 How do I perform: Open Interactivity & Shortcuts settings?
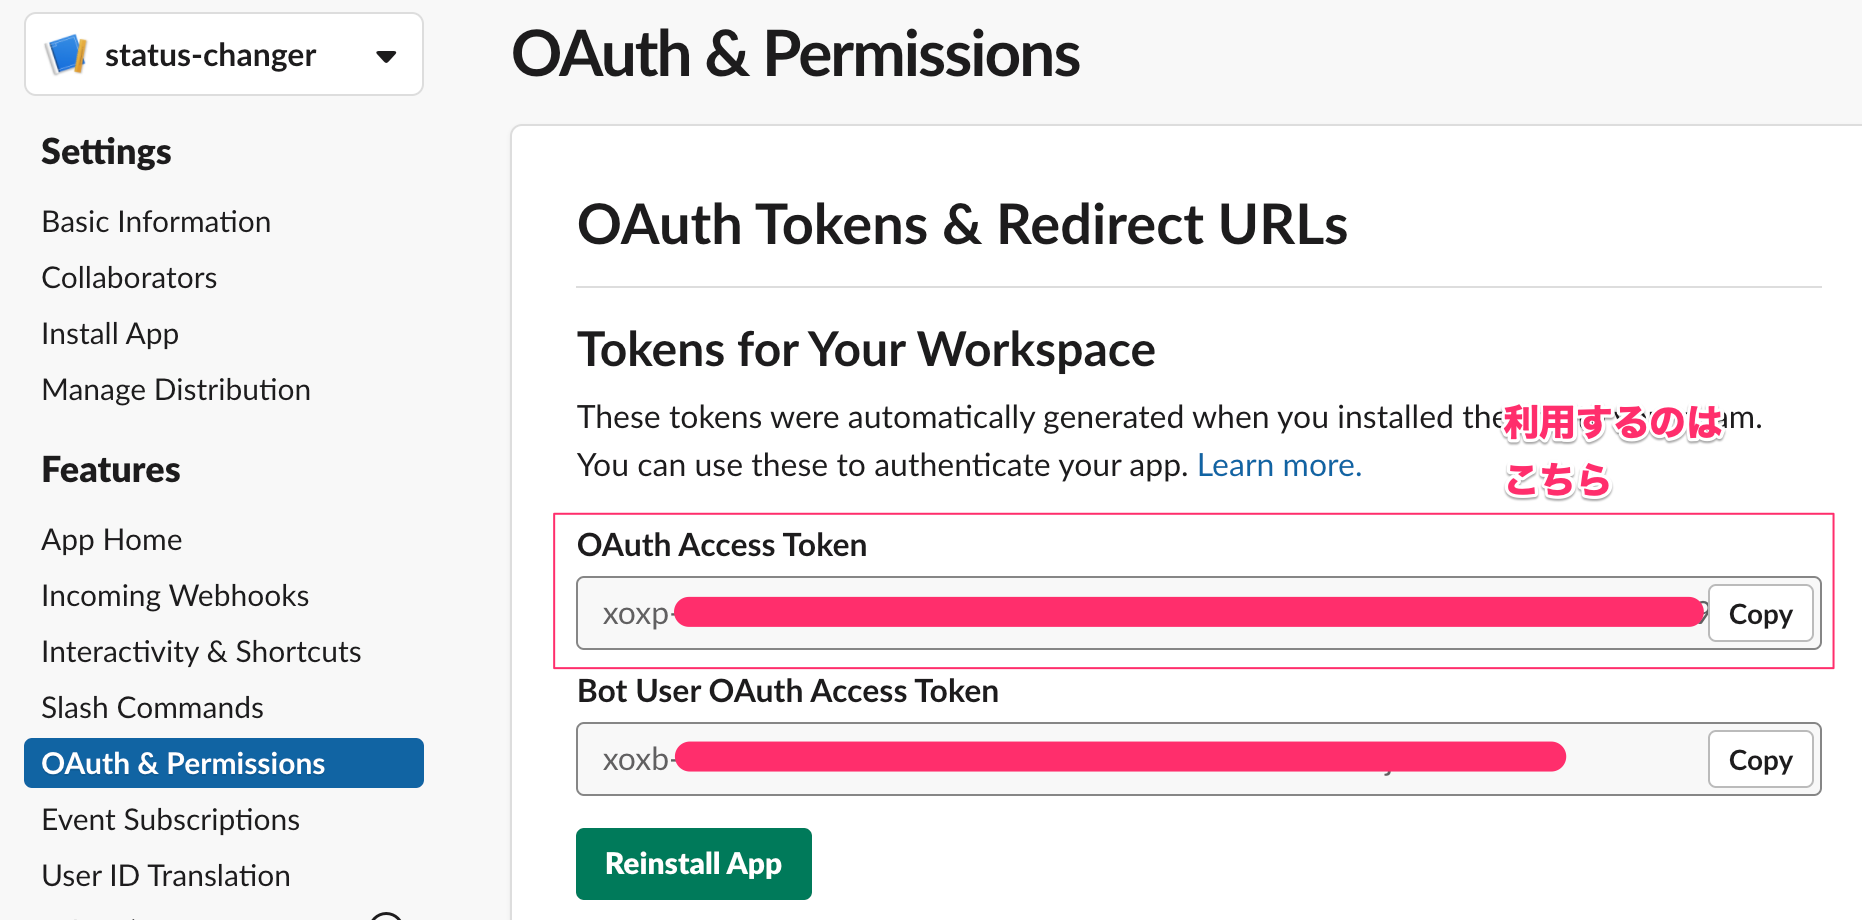pyautogui.click(x=201, y=651)
